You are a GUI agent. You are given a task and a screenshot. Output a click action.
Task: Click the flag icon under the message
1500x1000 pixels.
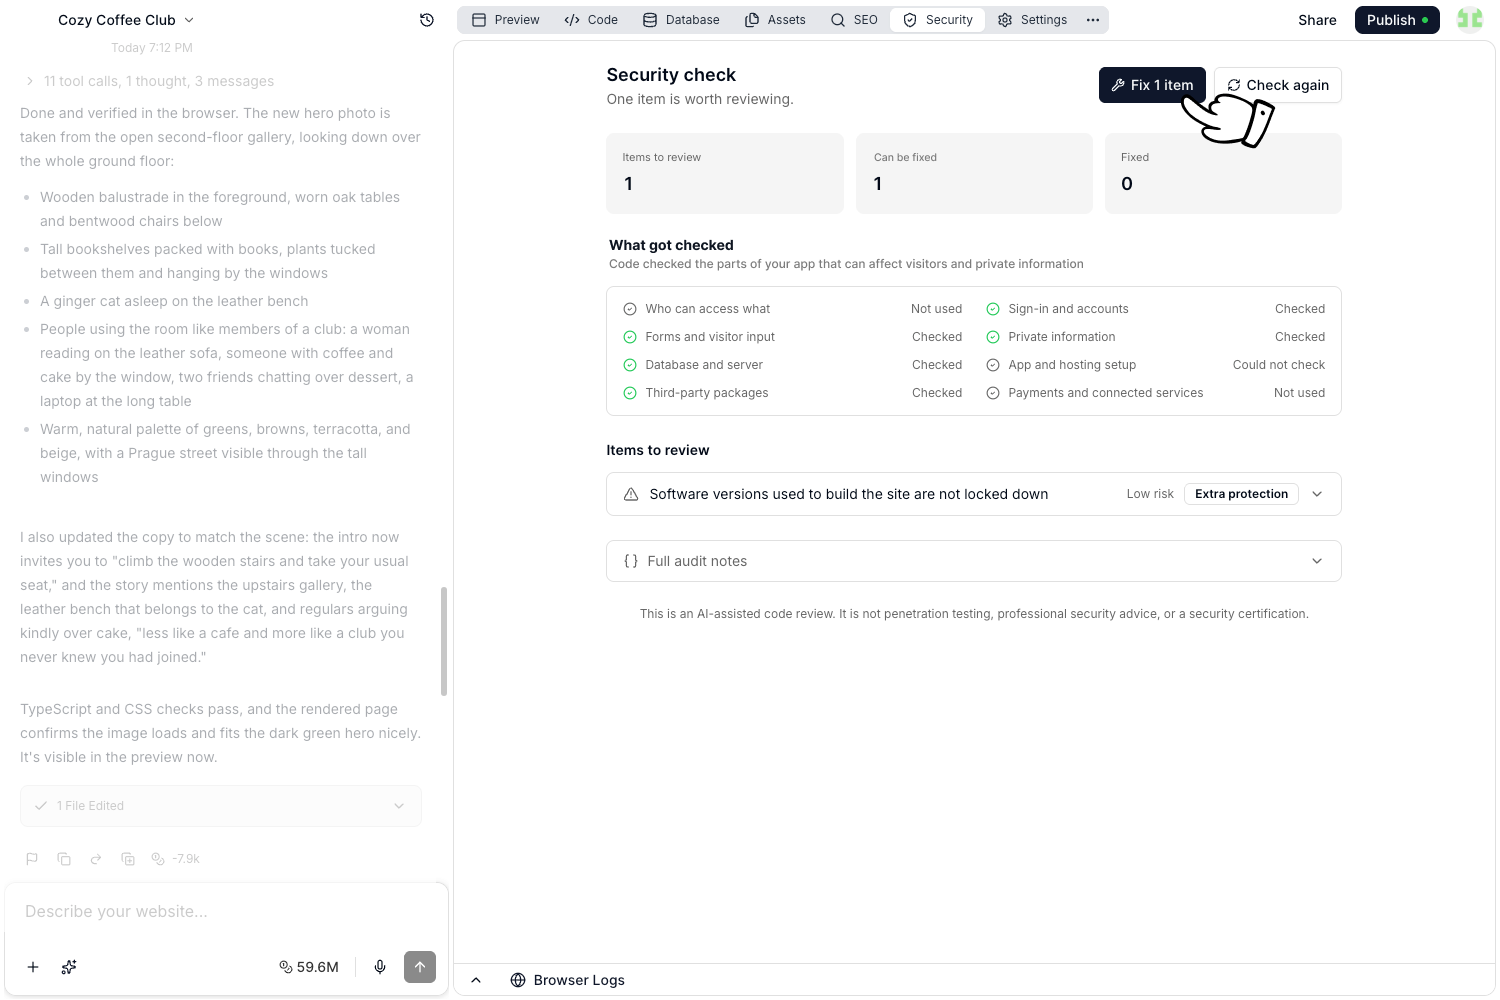click(x=32, y=859)
